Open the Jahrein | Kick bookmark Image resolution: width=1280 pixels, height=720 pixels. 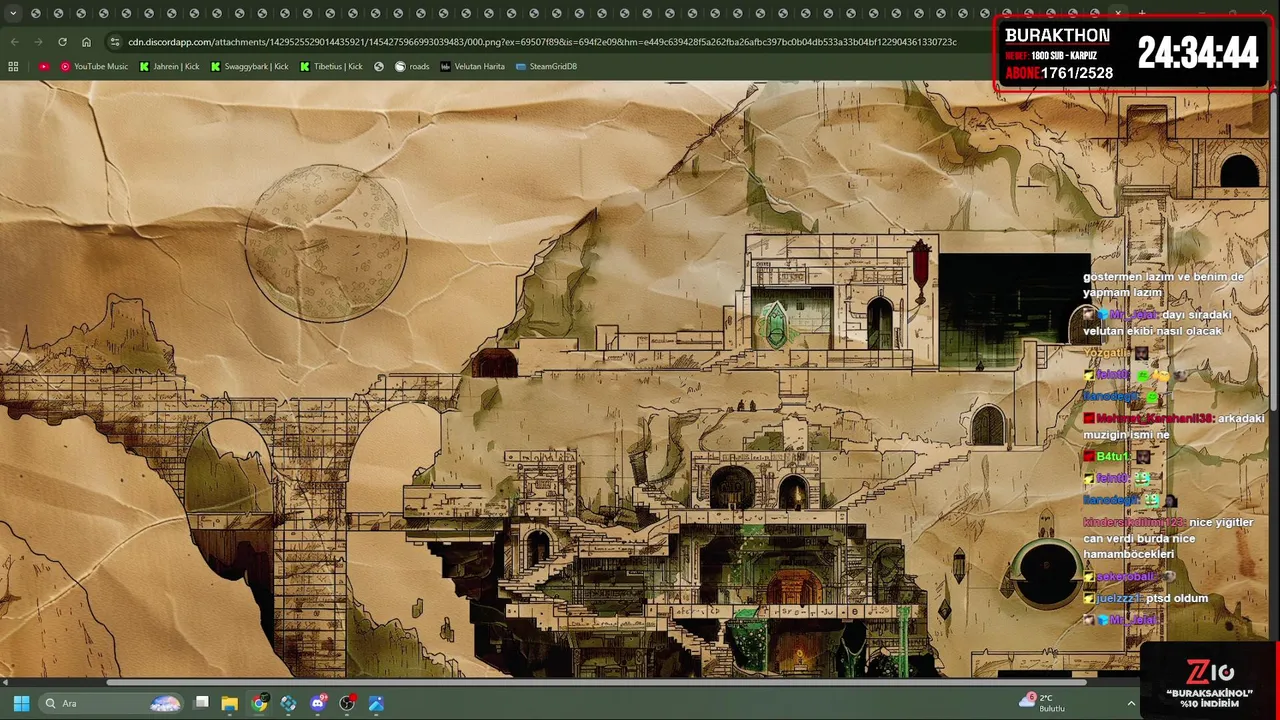(169, 66)
